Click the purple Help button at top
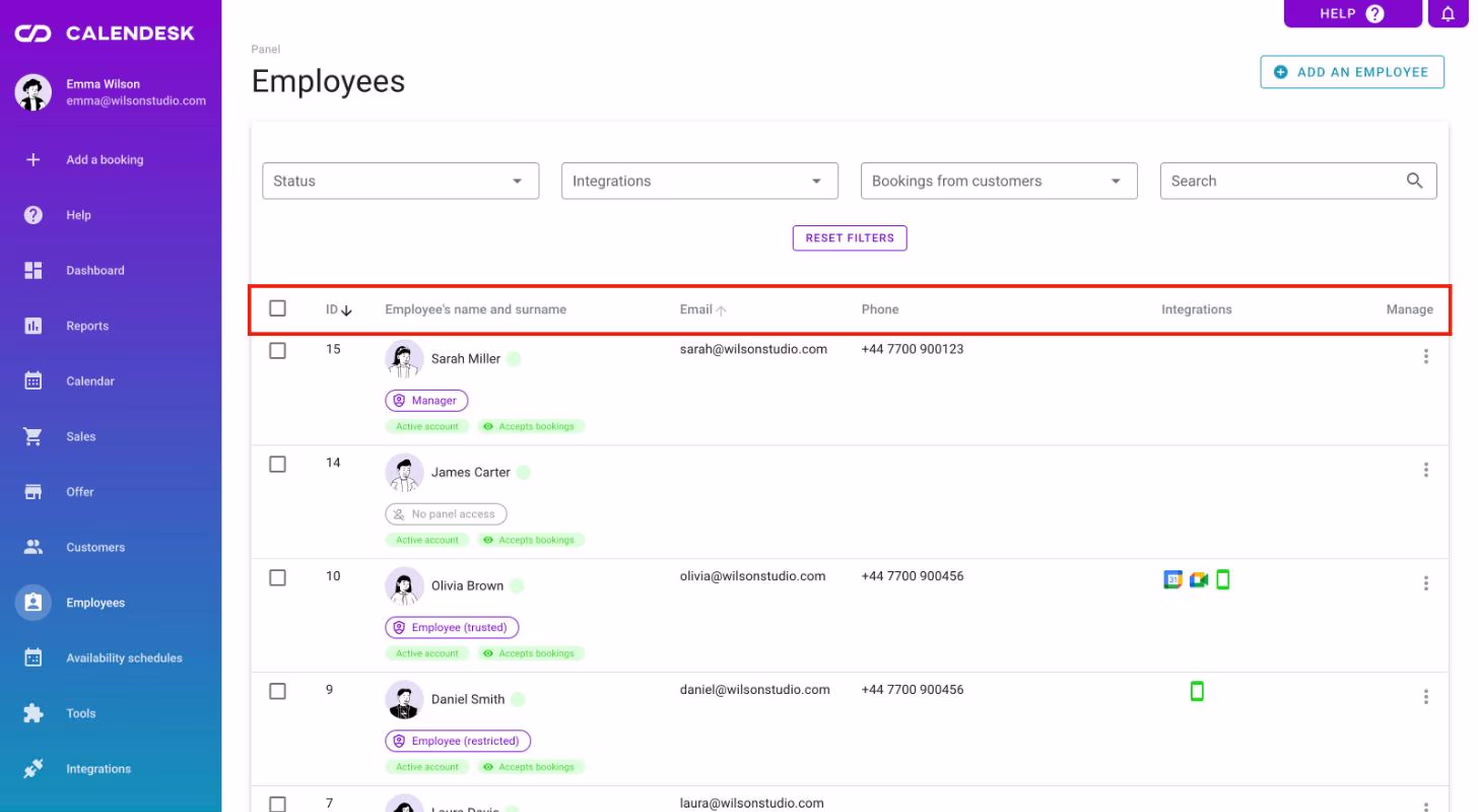This screenshot has width=1478, height=812. 1352,14
